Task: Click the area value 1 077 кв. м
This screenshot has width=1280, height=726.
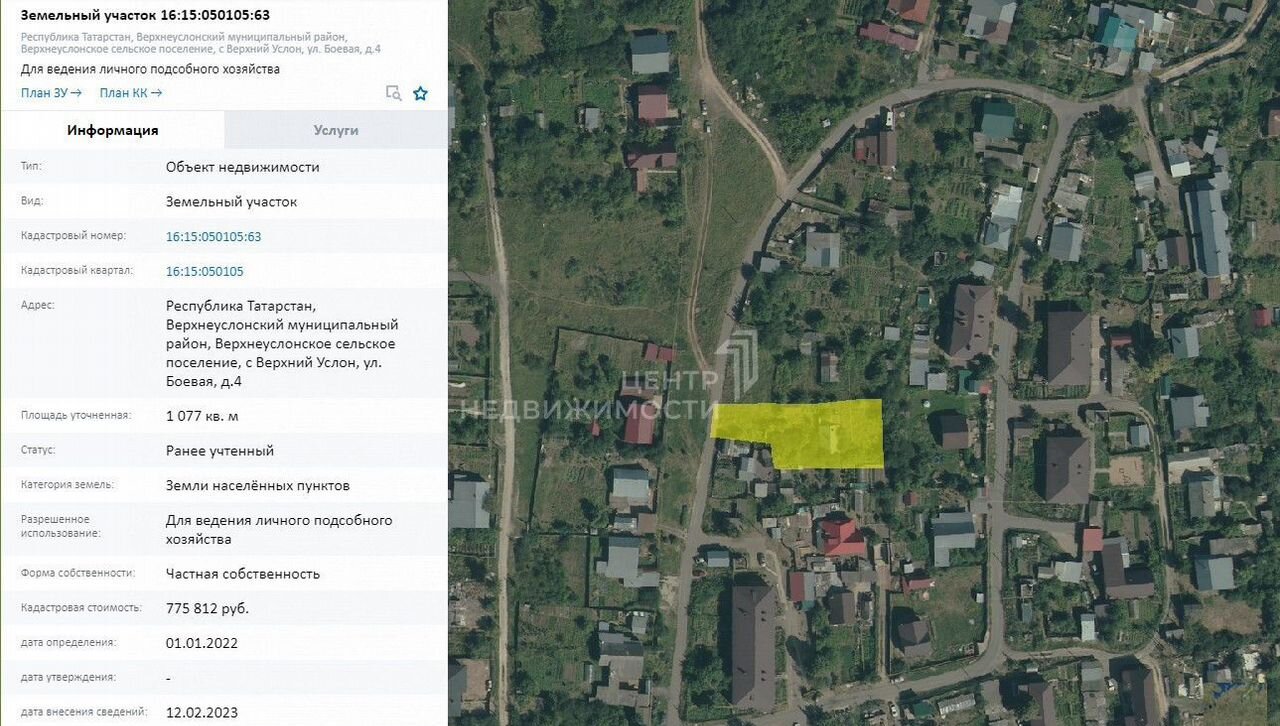Action: click(202, 416)
